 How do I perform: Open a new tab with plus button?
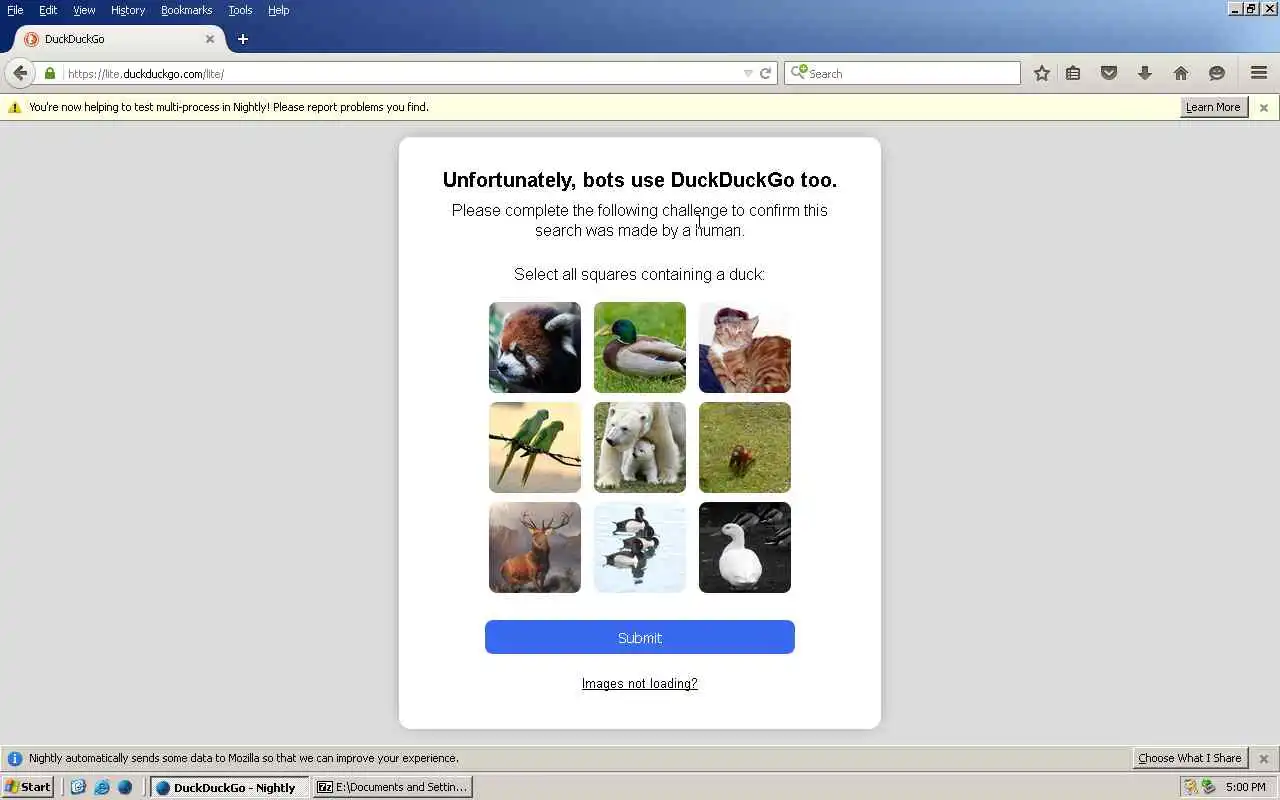tap(242, 39)
